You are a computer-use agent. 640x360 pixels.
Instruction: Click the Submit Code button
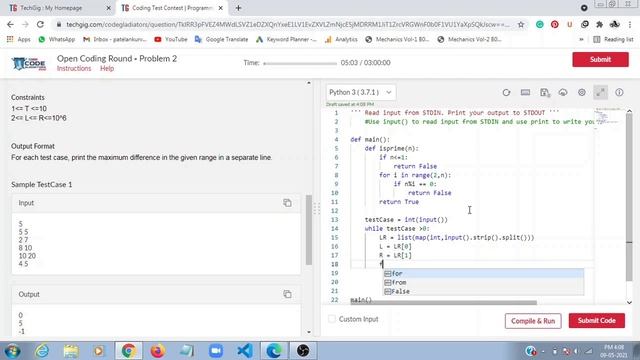tap(596, 321)
